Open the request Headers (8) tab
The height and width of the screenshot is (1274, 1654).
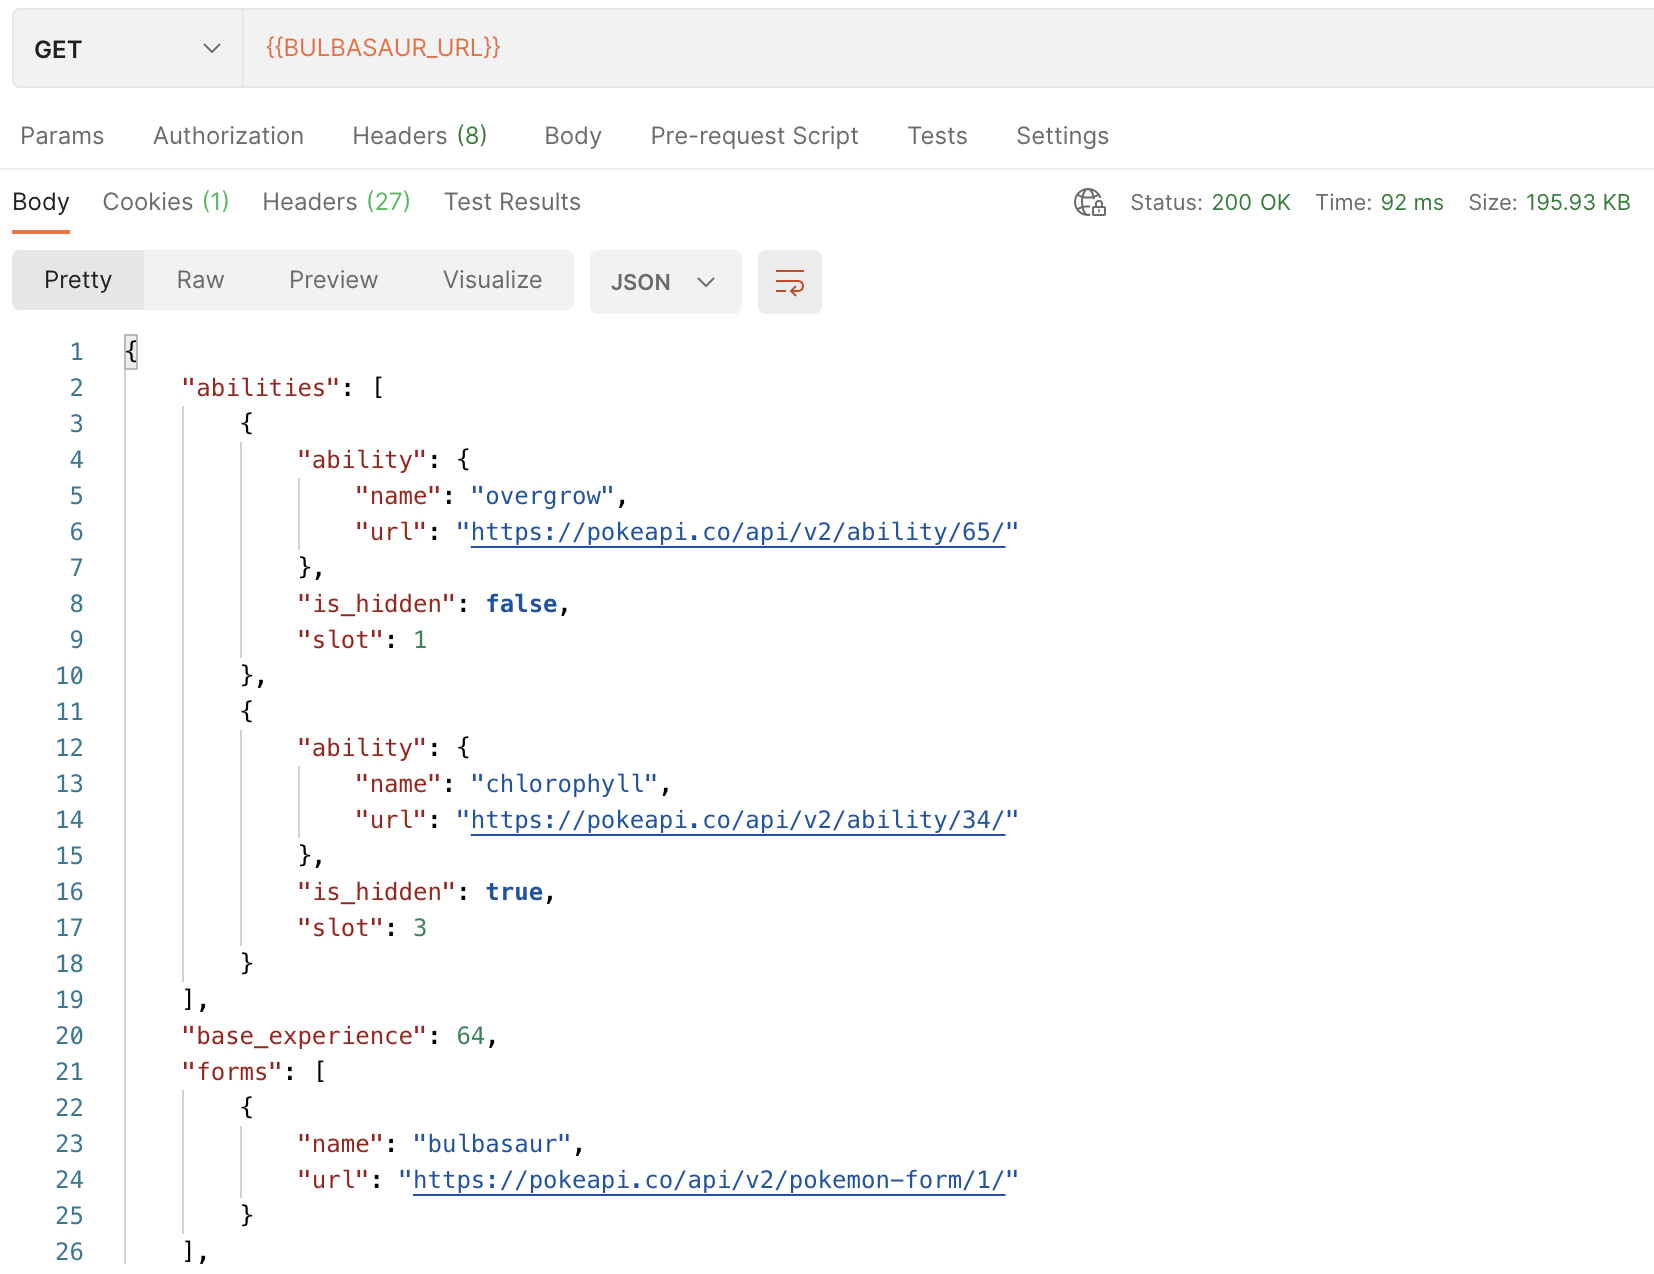[419, 136]
